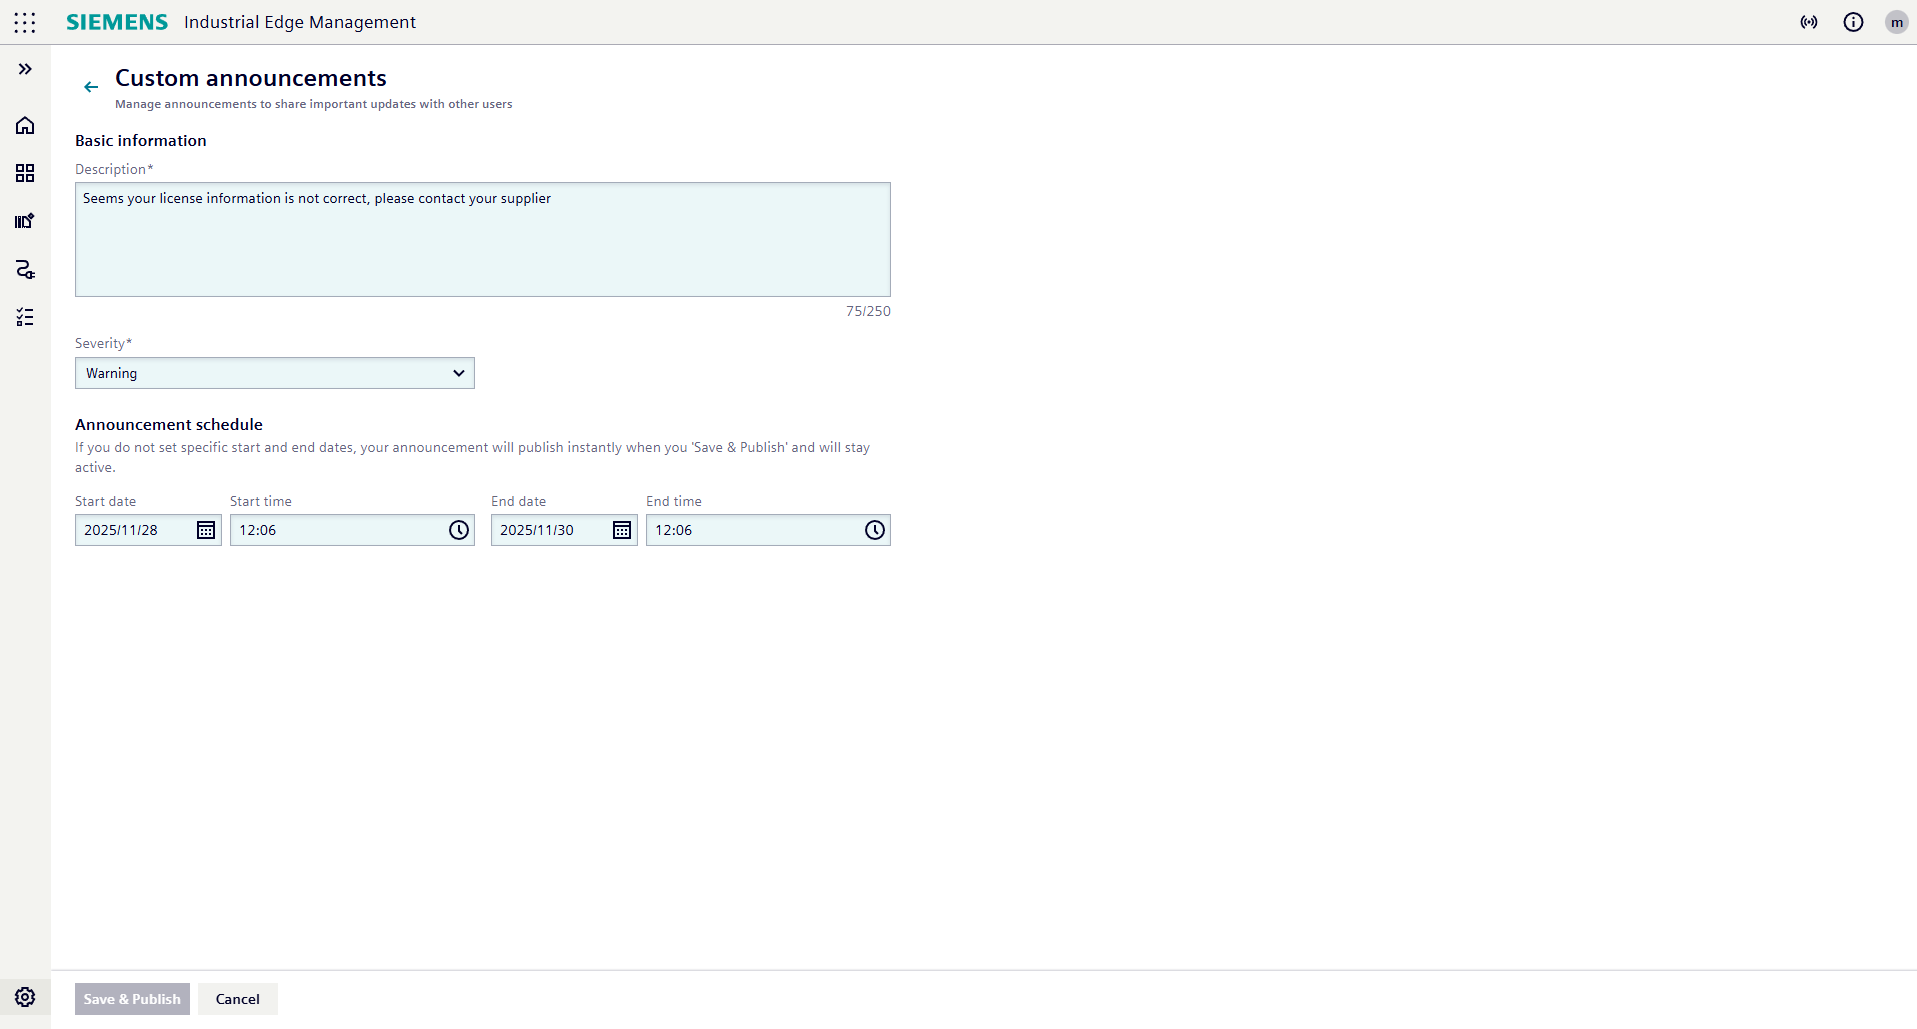Open the user profile avatar menu
The height and width of the screenshot is (1029, 1917).
1896,22
